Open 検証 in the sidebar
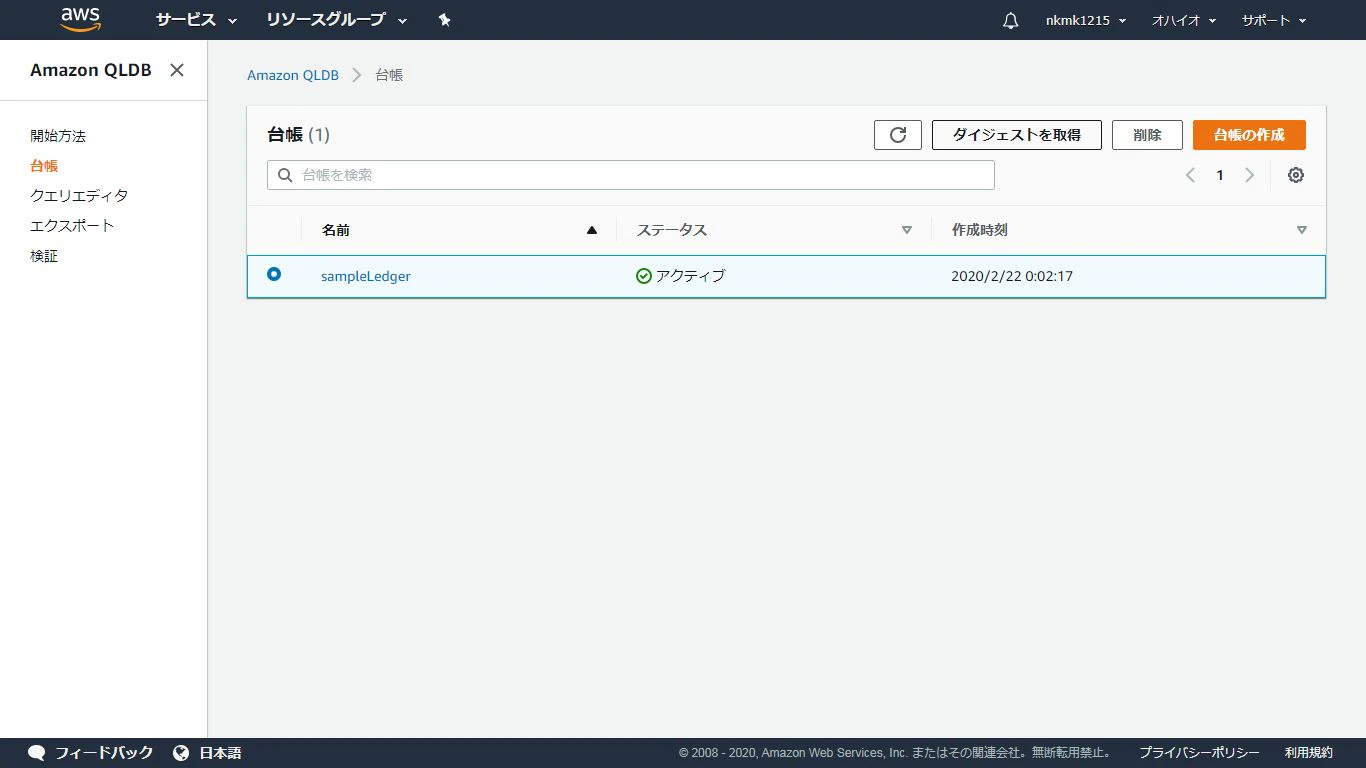Viewport: 1366px width, 768px height. click(x=44, y=256)
